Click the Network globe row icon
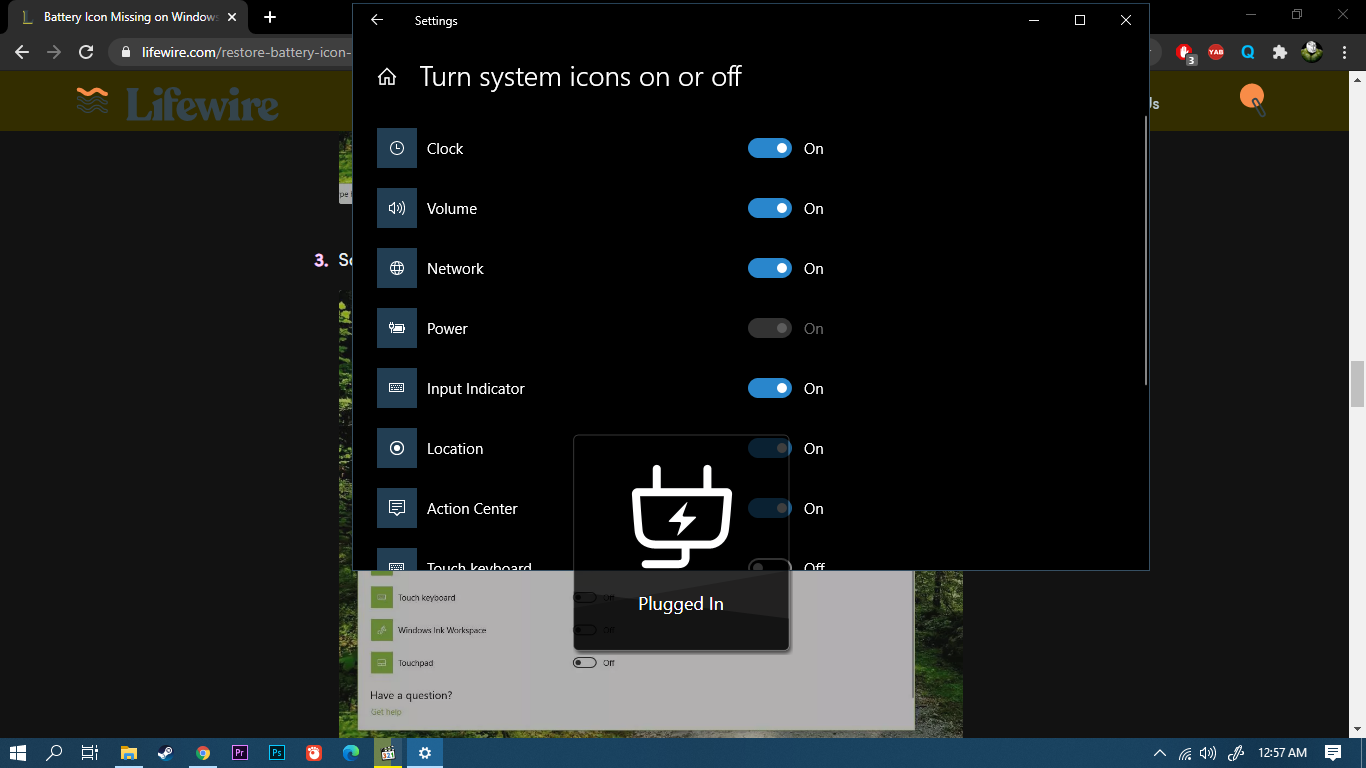This screenshot has height=768, width=1366. coord(397,268)
